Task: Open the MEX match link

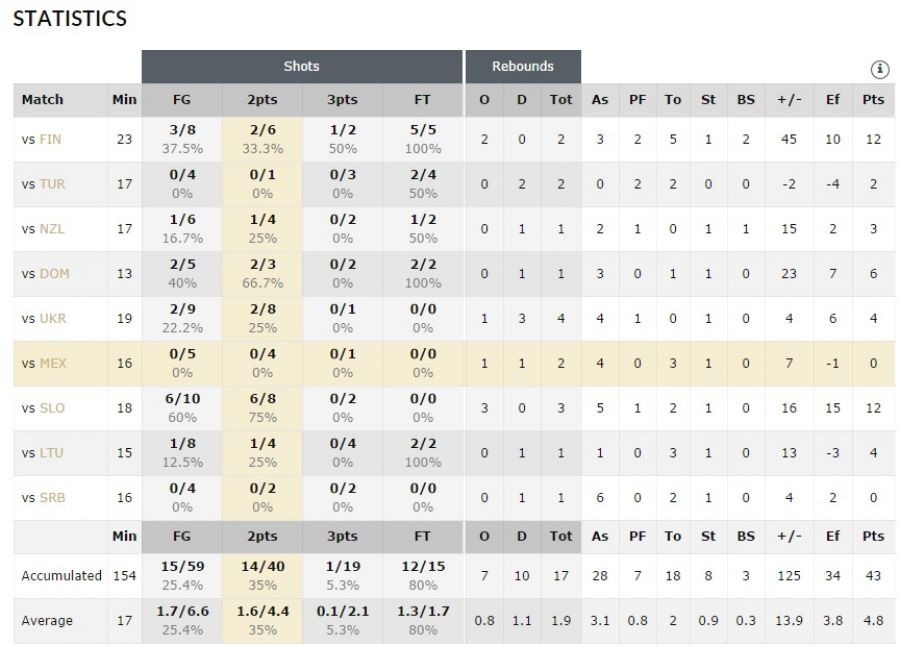Action: [52, 363]
